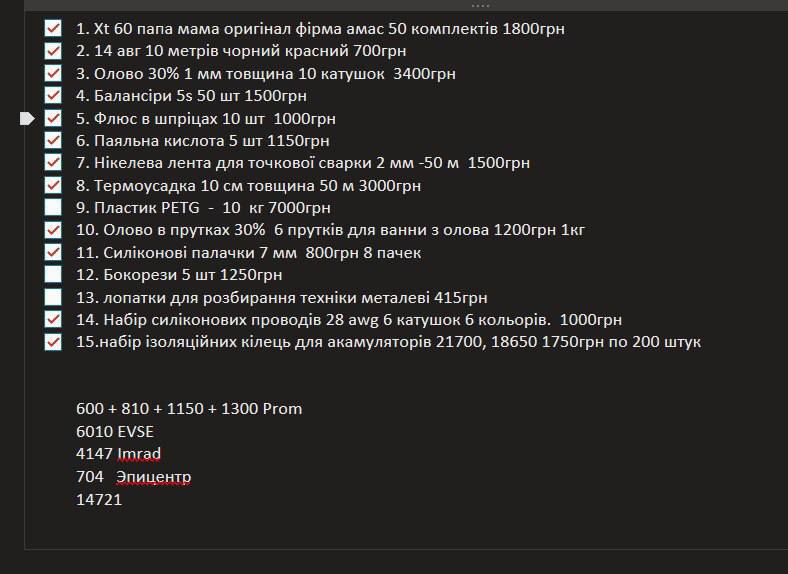This screenshot has height=574, width=788.
Task: Uncheck Нікелева лента item checkbox
Action: click(x=53, y=162)
